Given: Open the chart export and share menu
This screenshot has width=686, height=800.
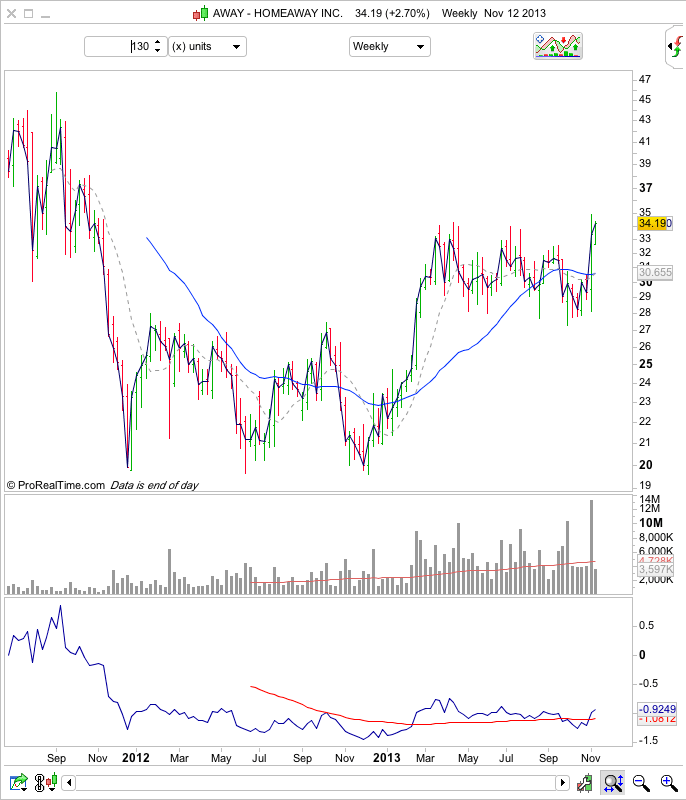Looking at the screenshot, I should pos(19,782).
